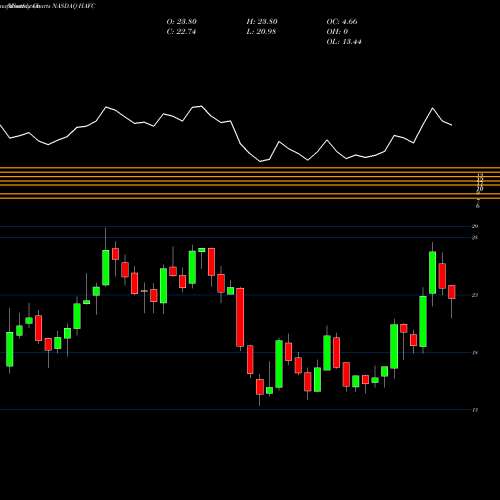Viewport: 500px width, 500px height.
Task: Click the tallest red candle in mid-chart
Action: (x=240, y=317)
